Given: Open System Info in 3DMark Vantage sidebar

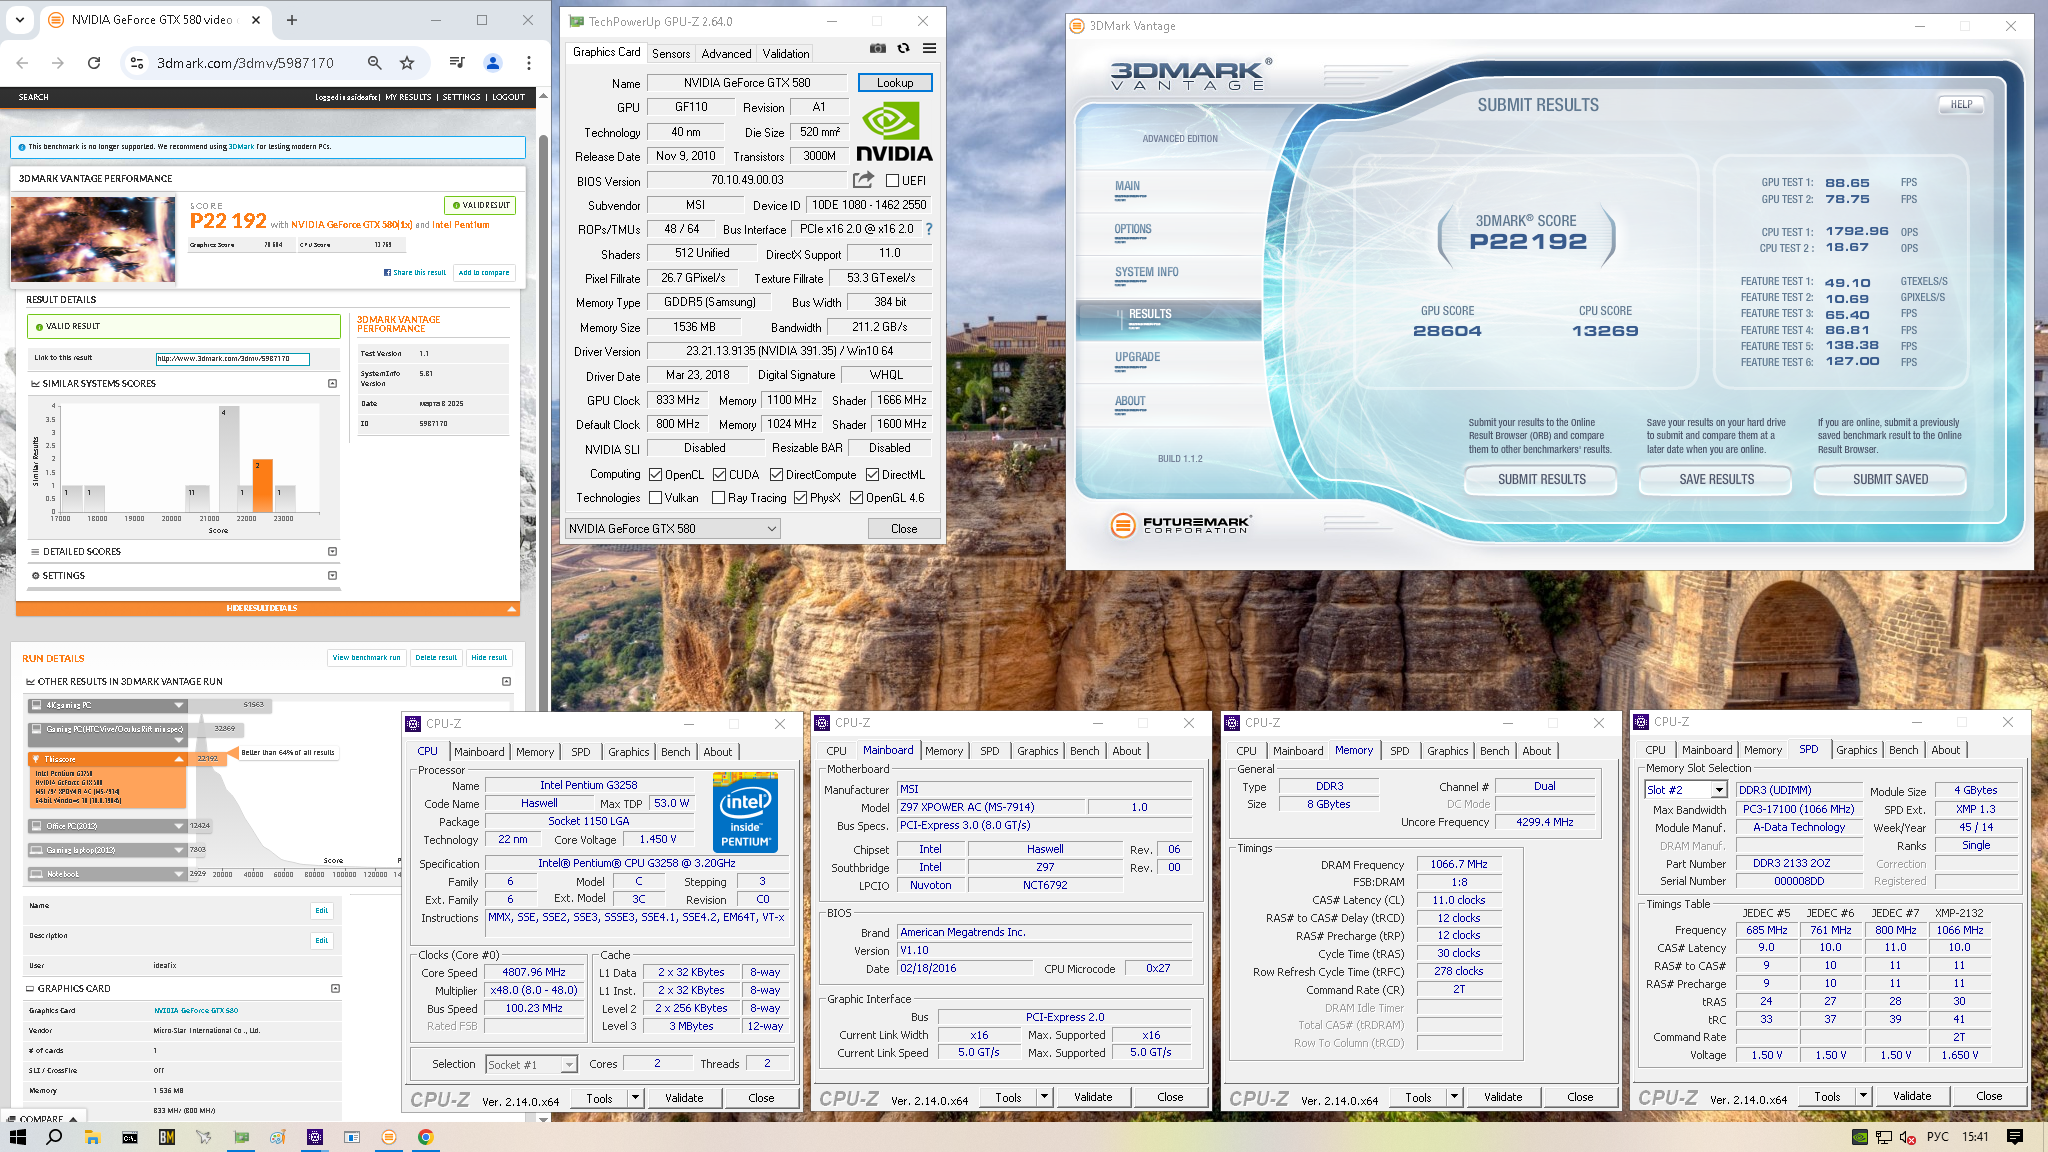Looking at the screenshot, I should point(1147,272).
